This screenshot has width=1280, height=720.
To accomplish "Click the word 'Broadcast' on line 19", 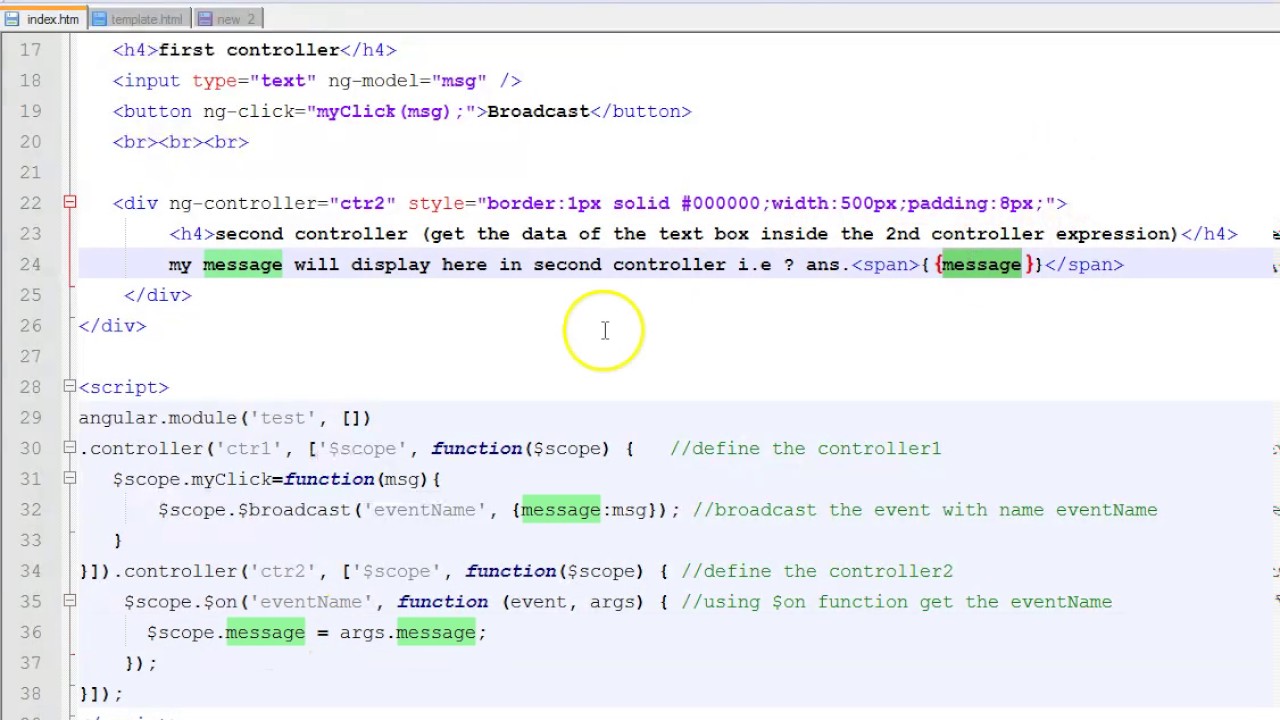I will click(x=538, y=111).
